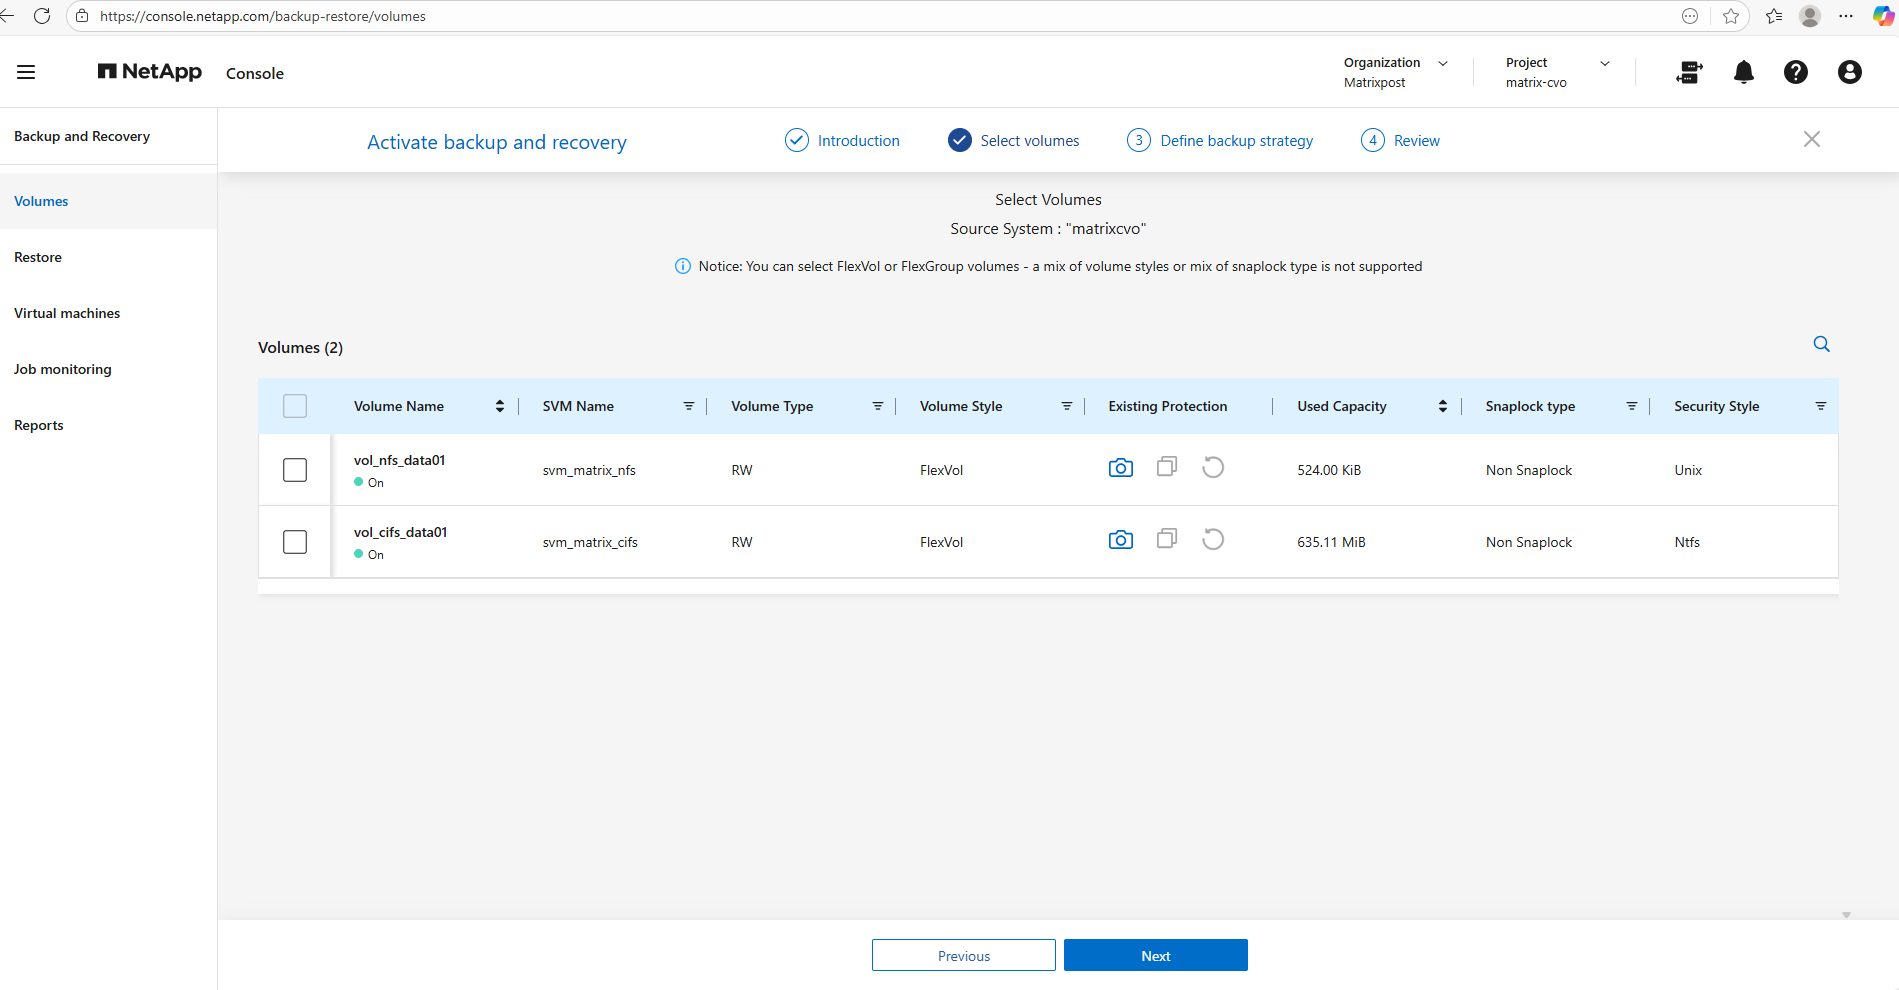Screen dimensions: 1899x990
Task: Open the SVM Name column filter
Action: pos(688,406)
